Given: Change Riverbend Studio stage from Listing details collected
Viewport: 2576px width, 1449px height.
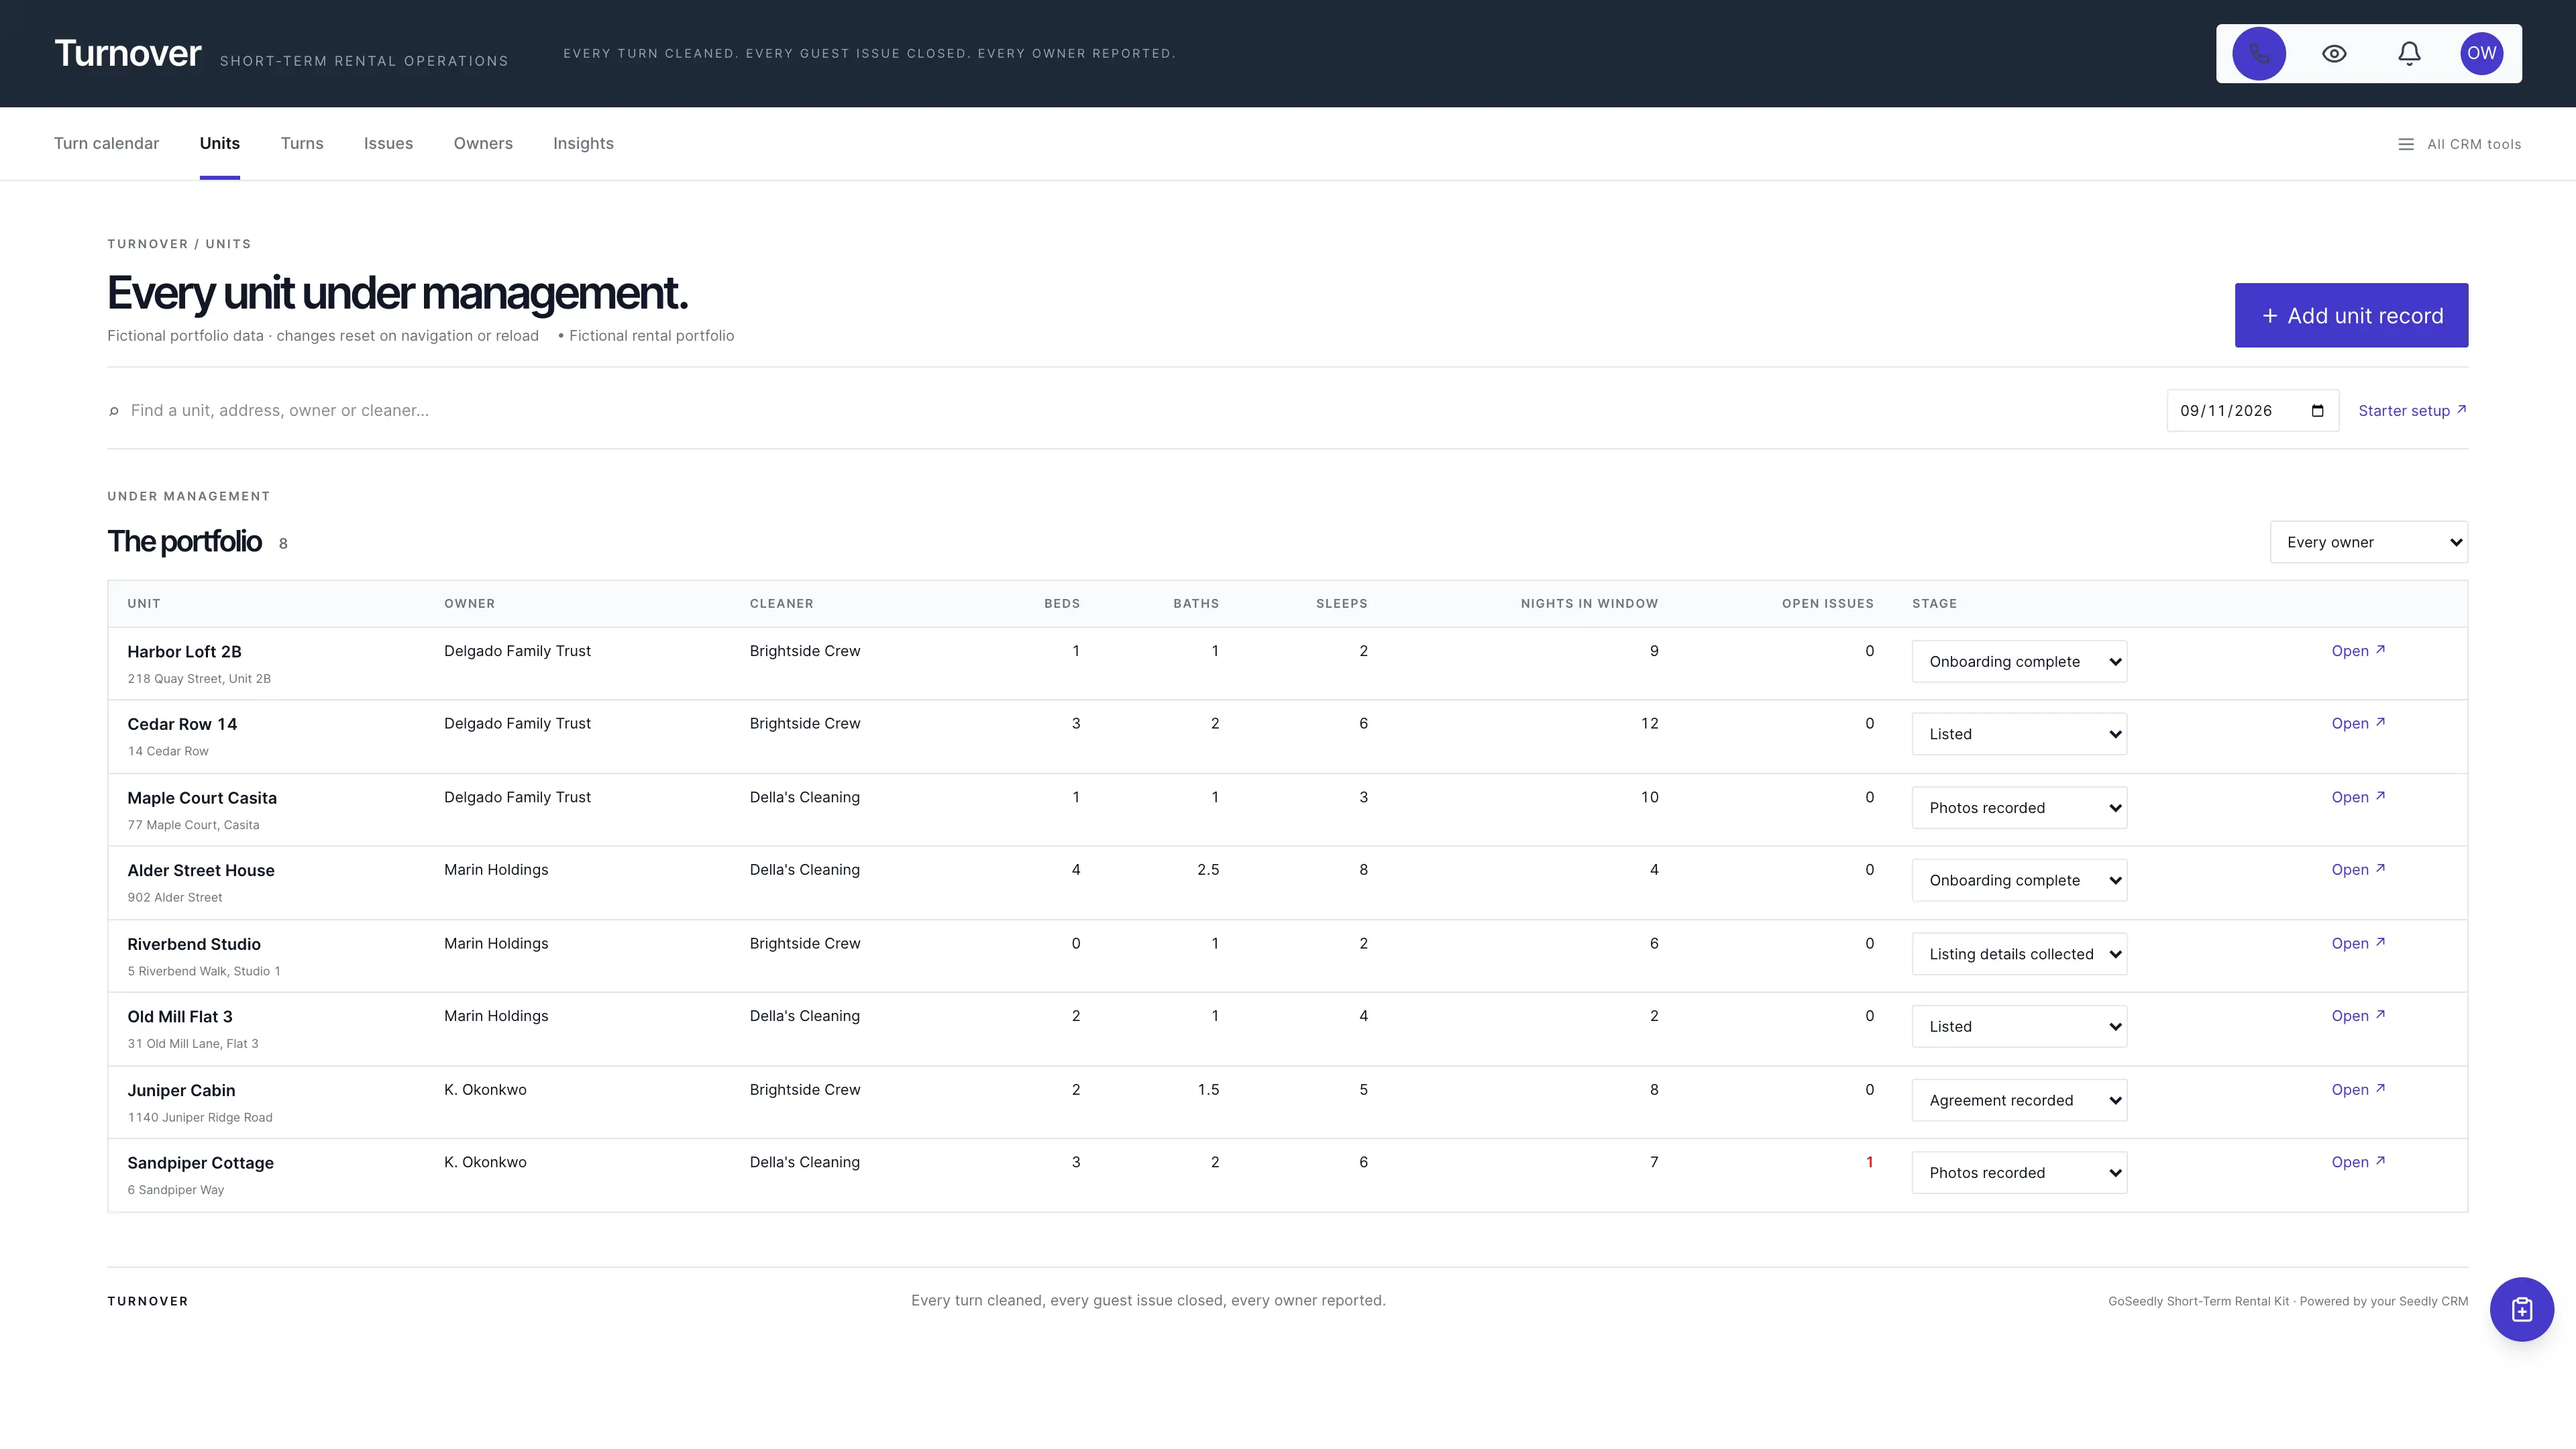Looking at the screenshot, I should point(2019,954).
